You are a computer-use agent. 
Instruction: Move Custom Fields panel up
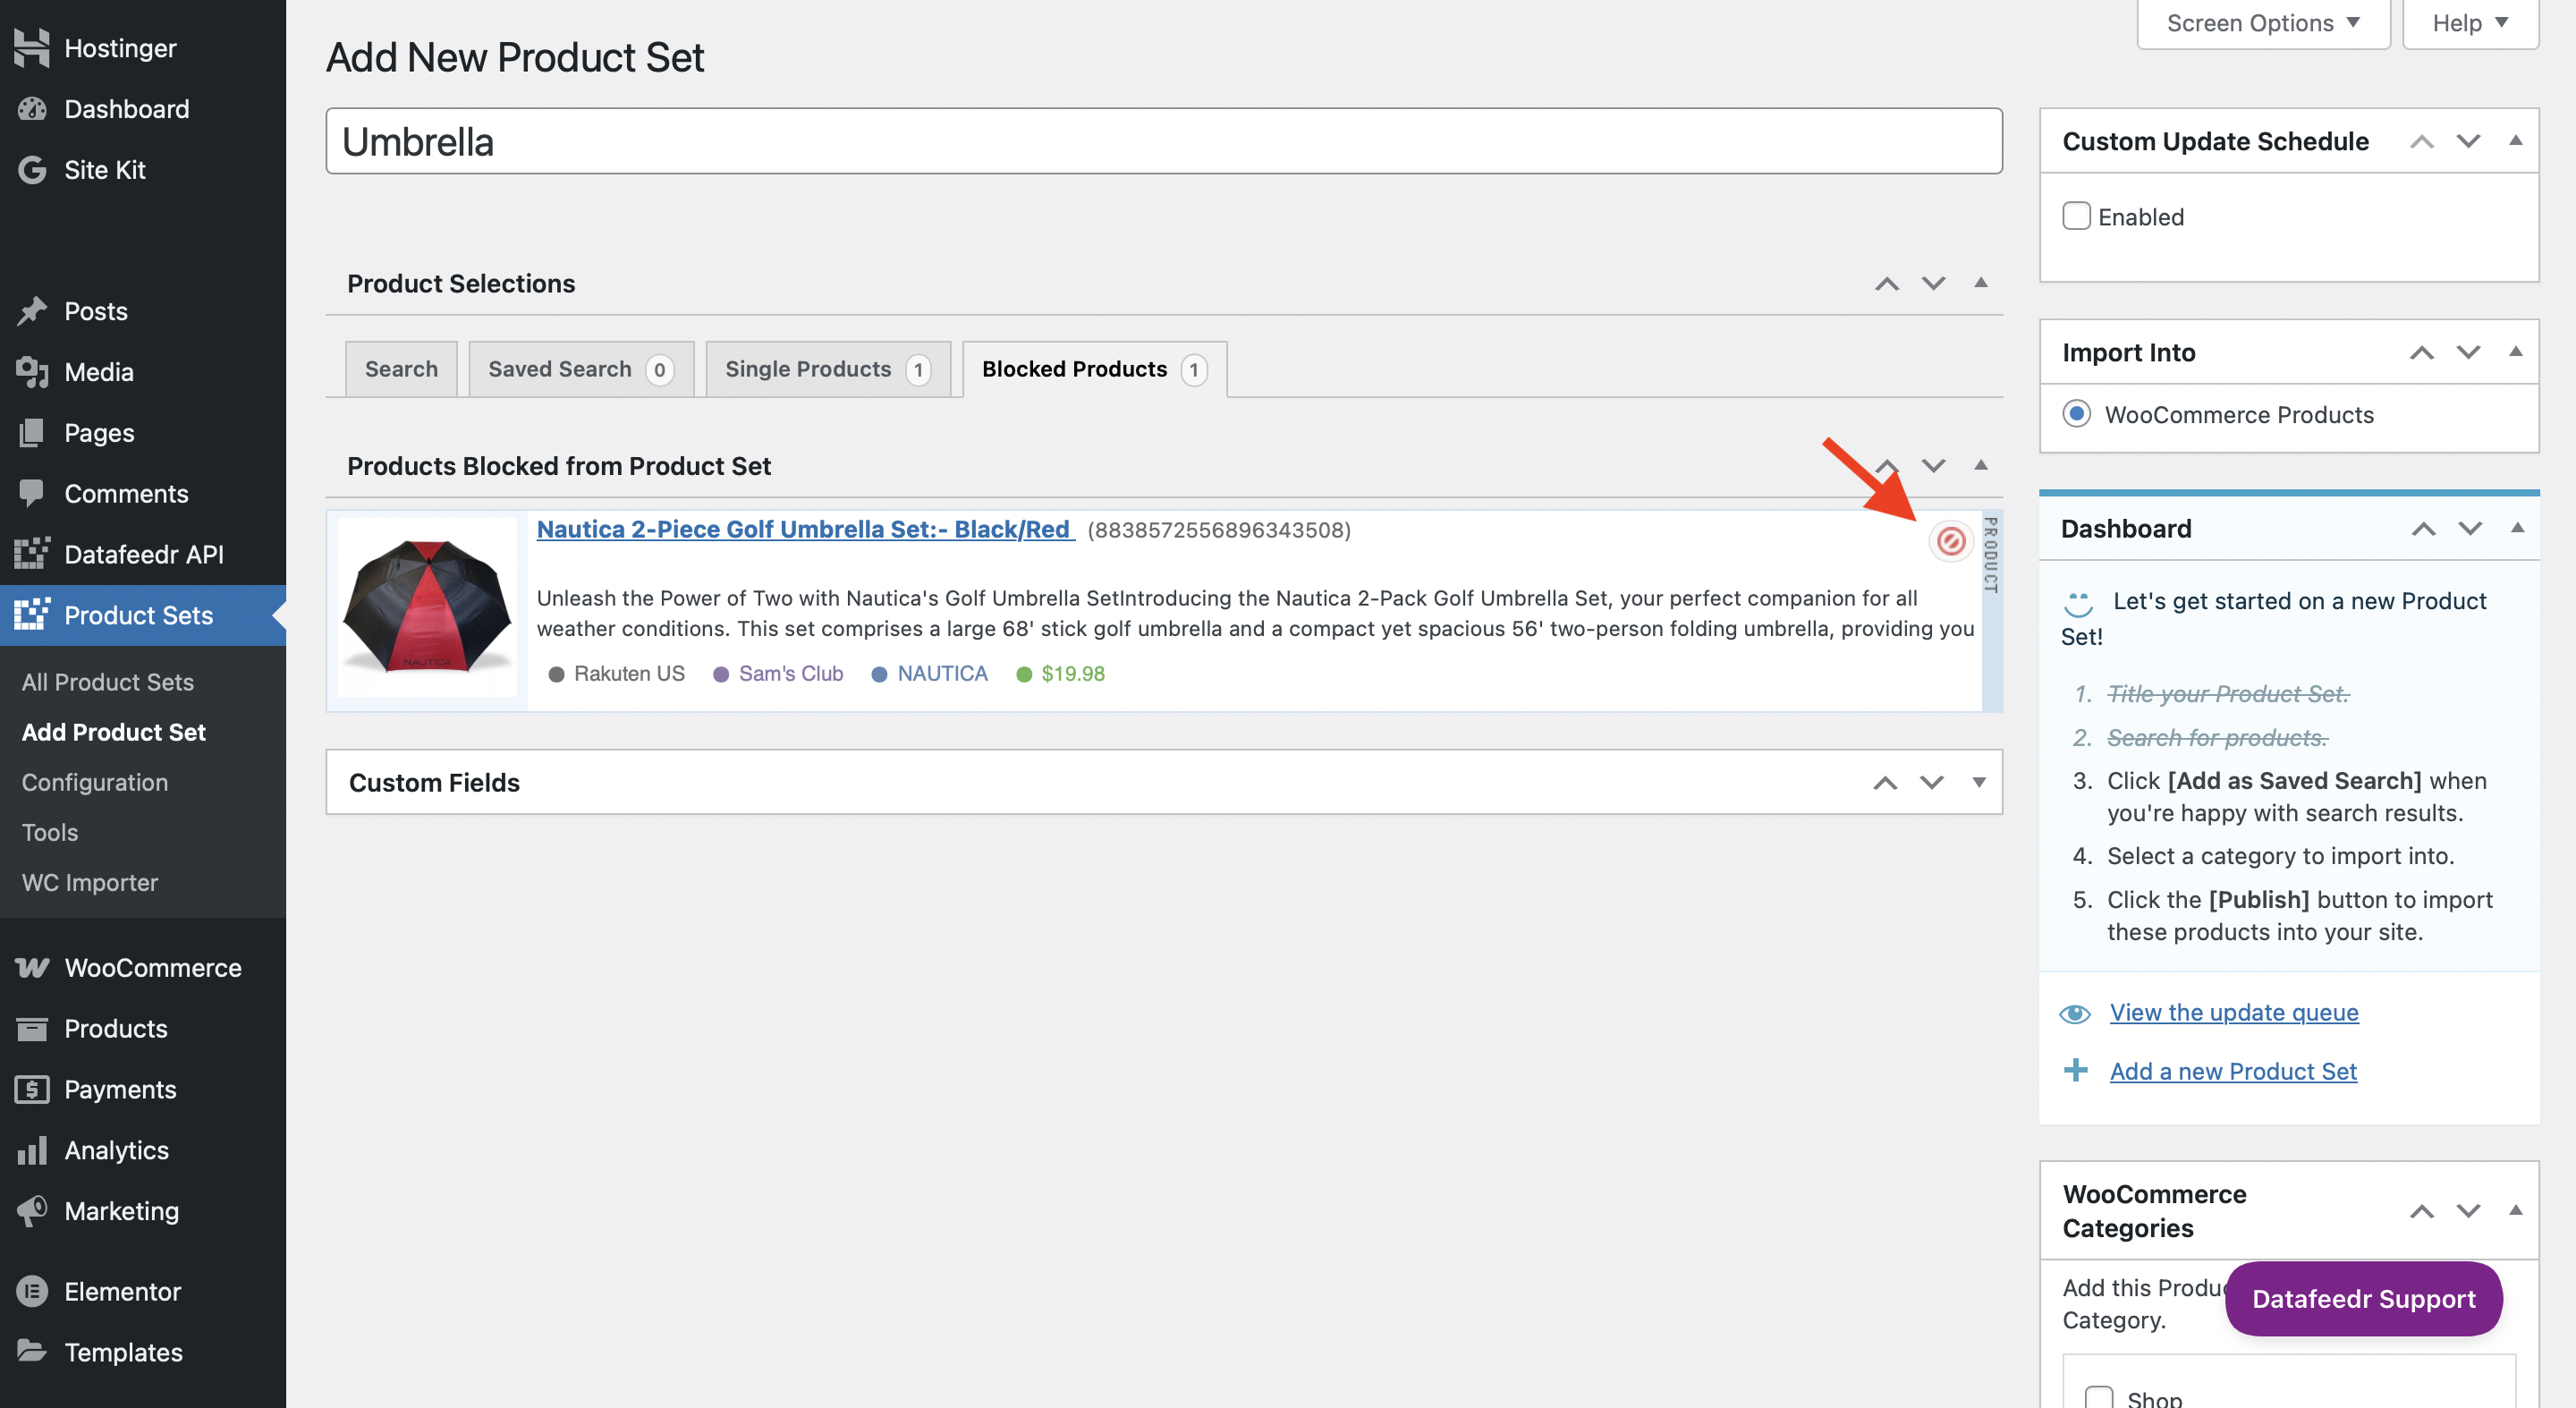[1885, 783]
